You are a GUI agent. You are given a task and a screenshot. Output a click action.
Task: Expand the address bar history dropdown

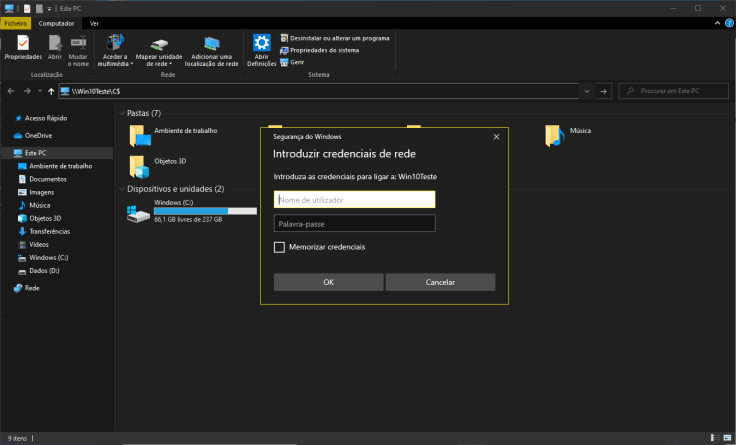(588, 91)
